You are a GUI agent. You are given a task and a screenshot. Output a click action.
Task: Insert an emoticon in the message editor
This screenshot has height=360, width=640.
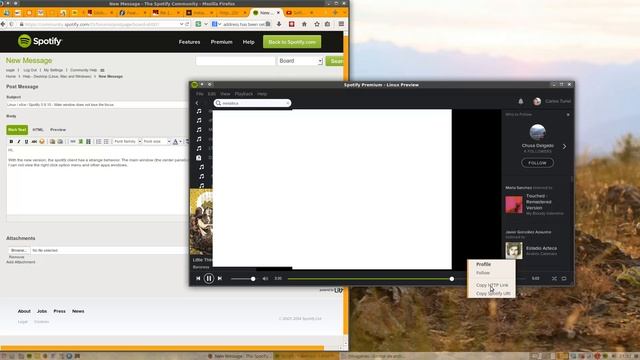click(42, 141)
